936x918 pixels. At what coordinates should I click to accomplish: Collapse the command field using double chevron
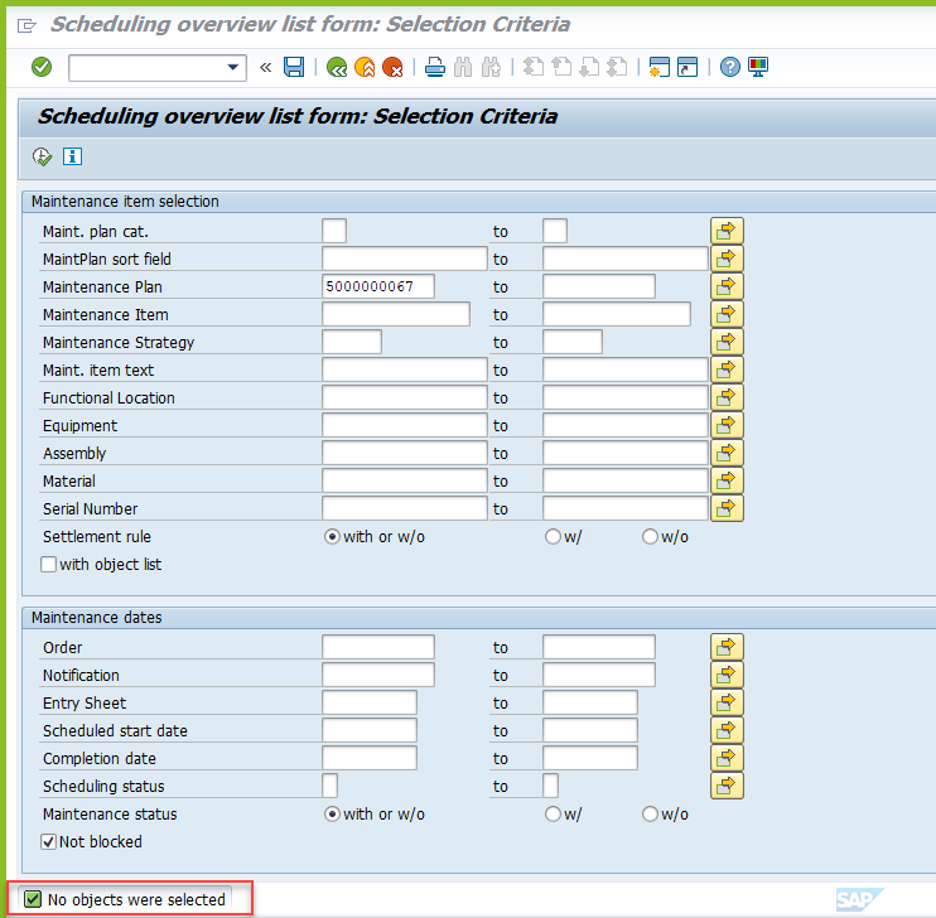(265, 67)
